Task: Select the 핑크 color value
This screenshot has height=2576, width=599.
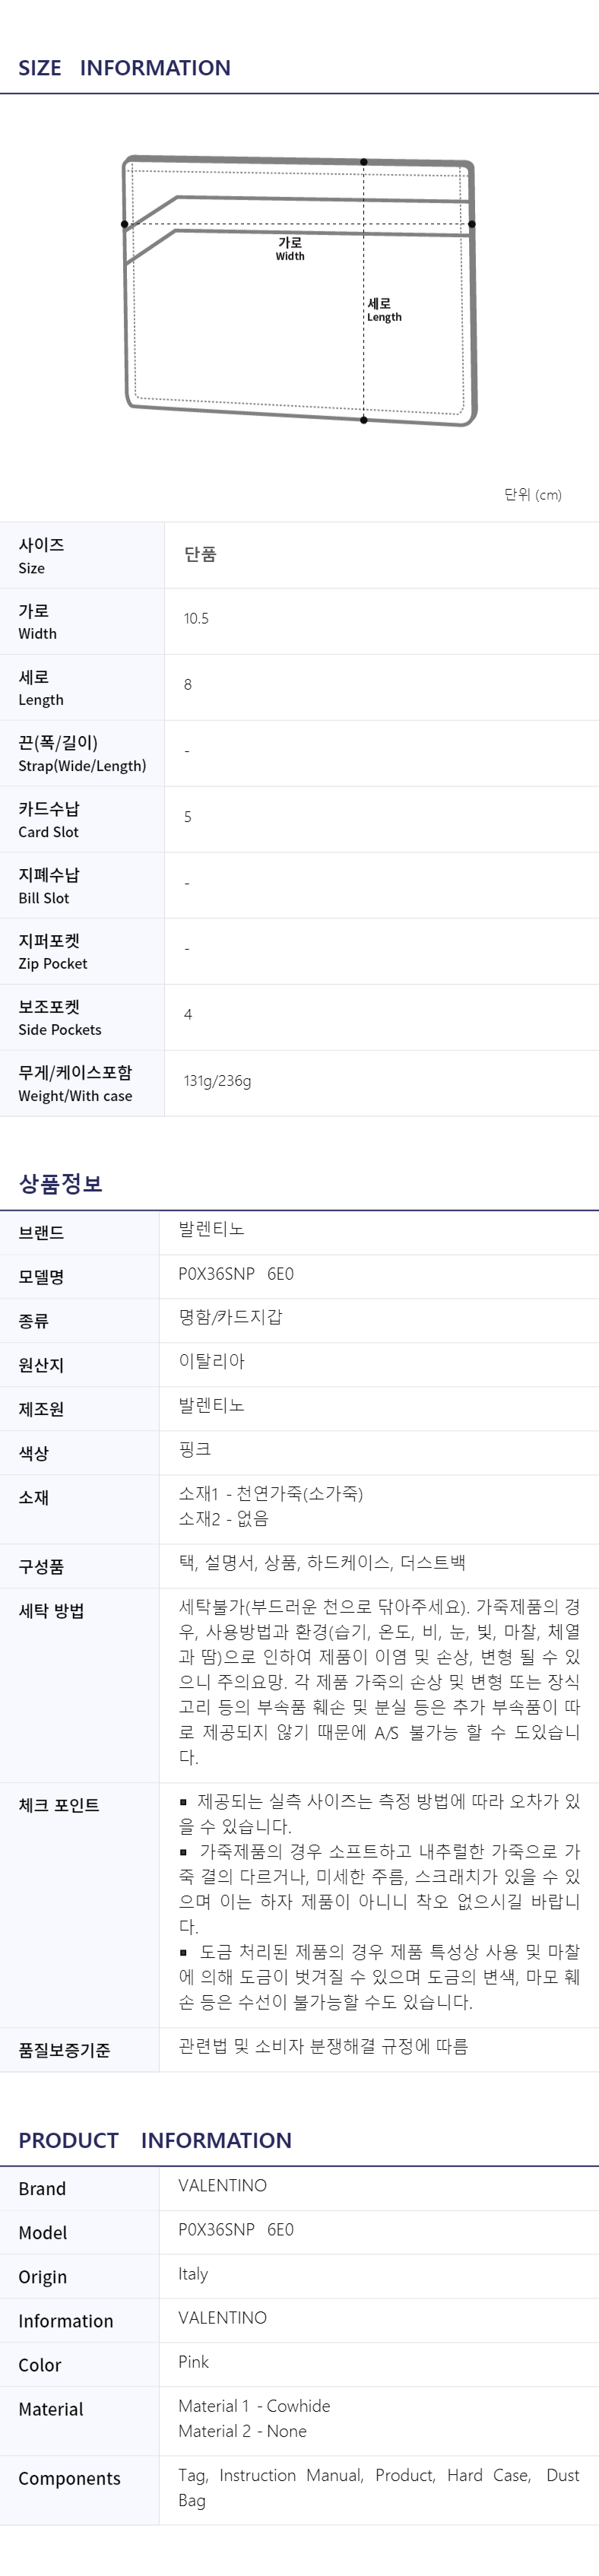Action: click(195, 1449)
